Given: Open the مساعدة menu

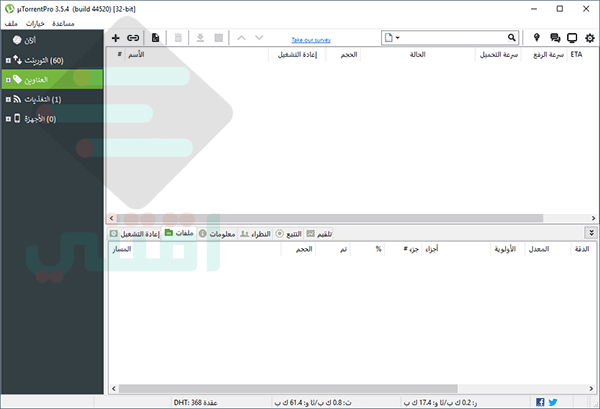Looking at the screenshot, I should click(63, 24).
